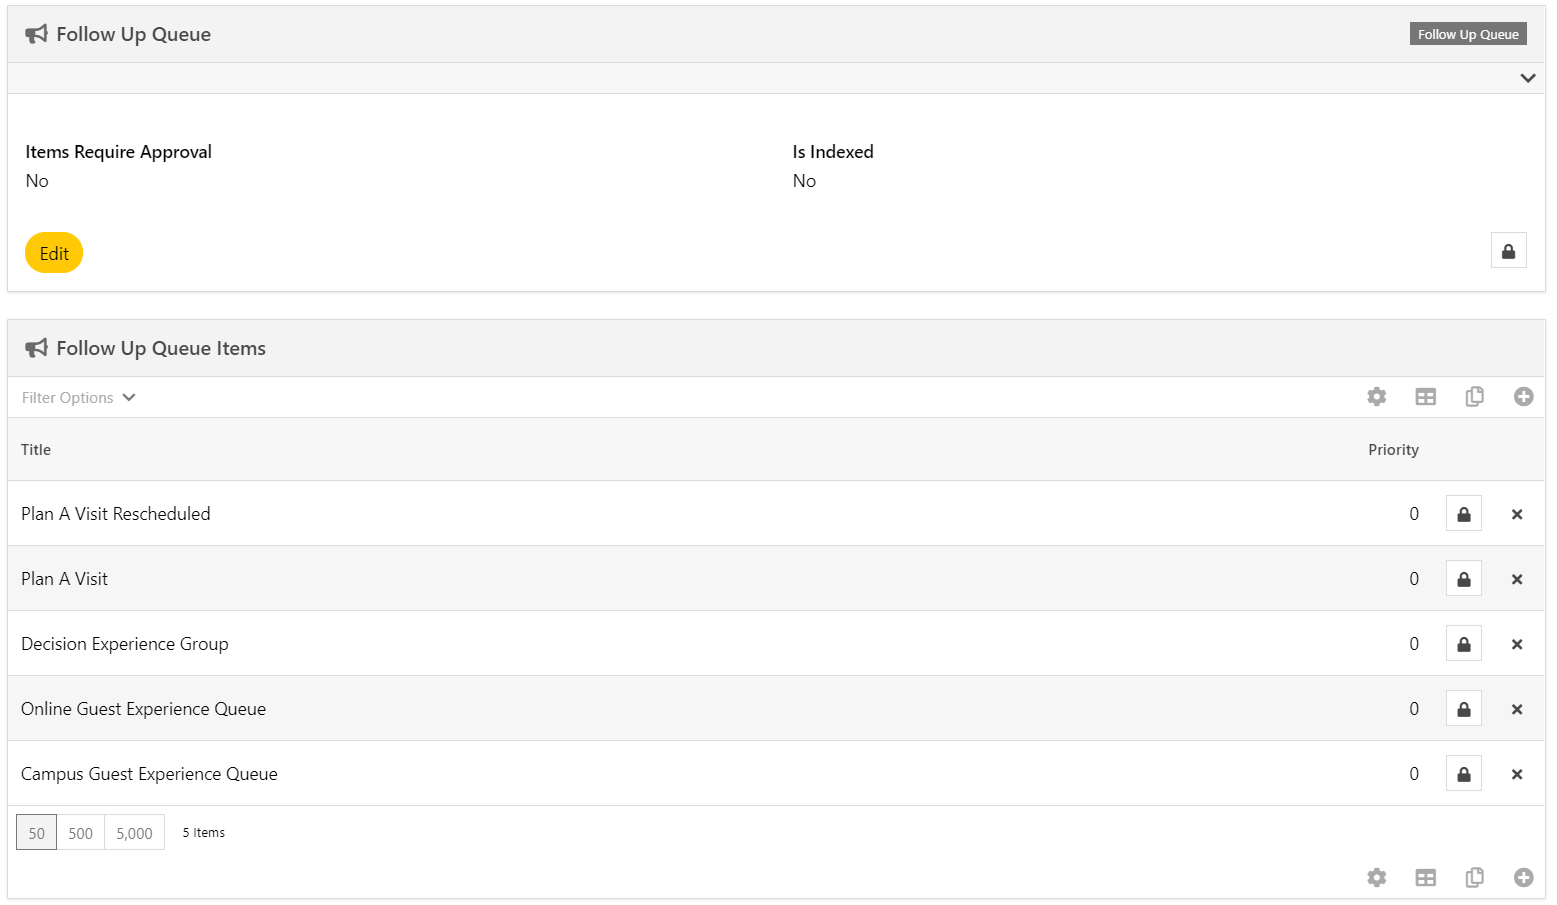Click the Follow Up Queue badge label
The width and height of the screenshot is (1557, 905).
(x=1468, y=34)
